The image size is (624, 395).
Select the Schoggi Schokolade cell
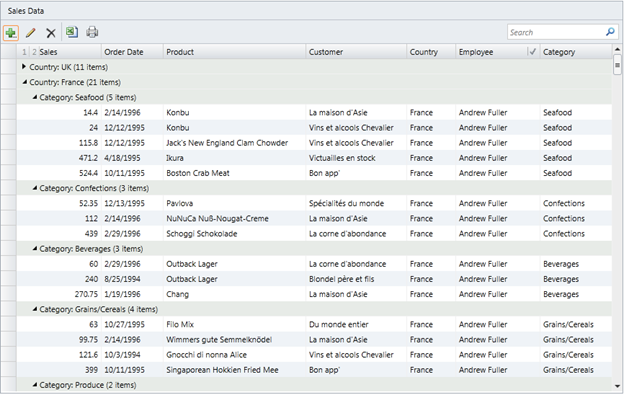234,233
